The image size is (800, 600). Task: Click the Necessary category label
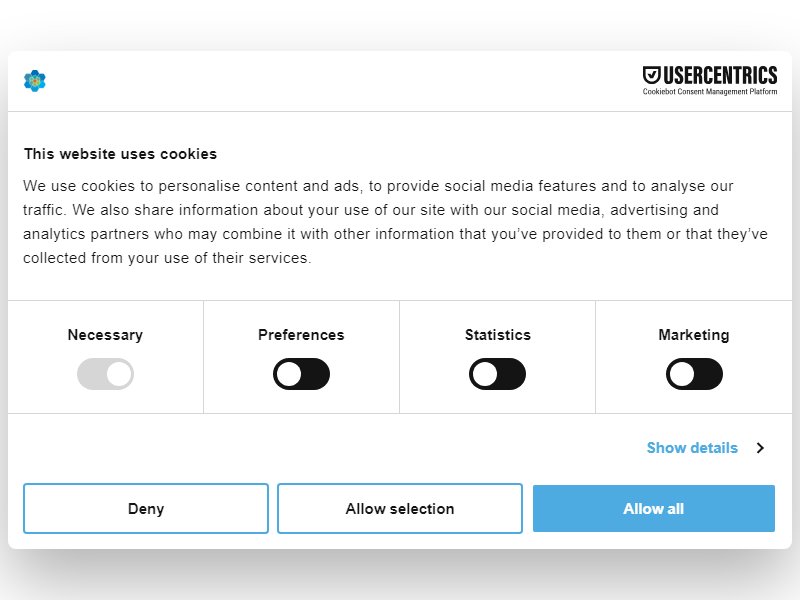pos(105,335)
